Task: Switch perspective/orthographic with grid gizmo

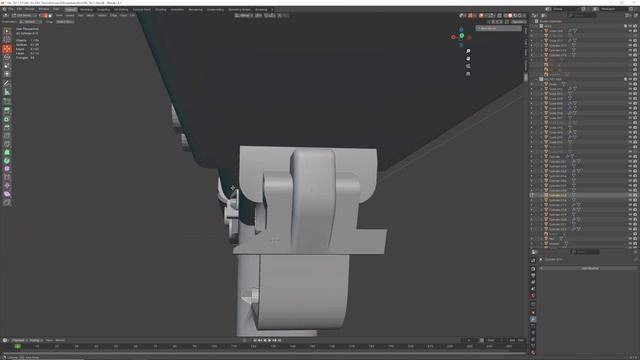Action: pyautogui.click(x=468, y=74)
